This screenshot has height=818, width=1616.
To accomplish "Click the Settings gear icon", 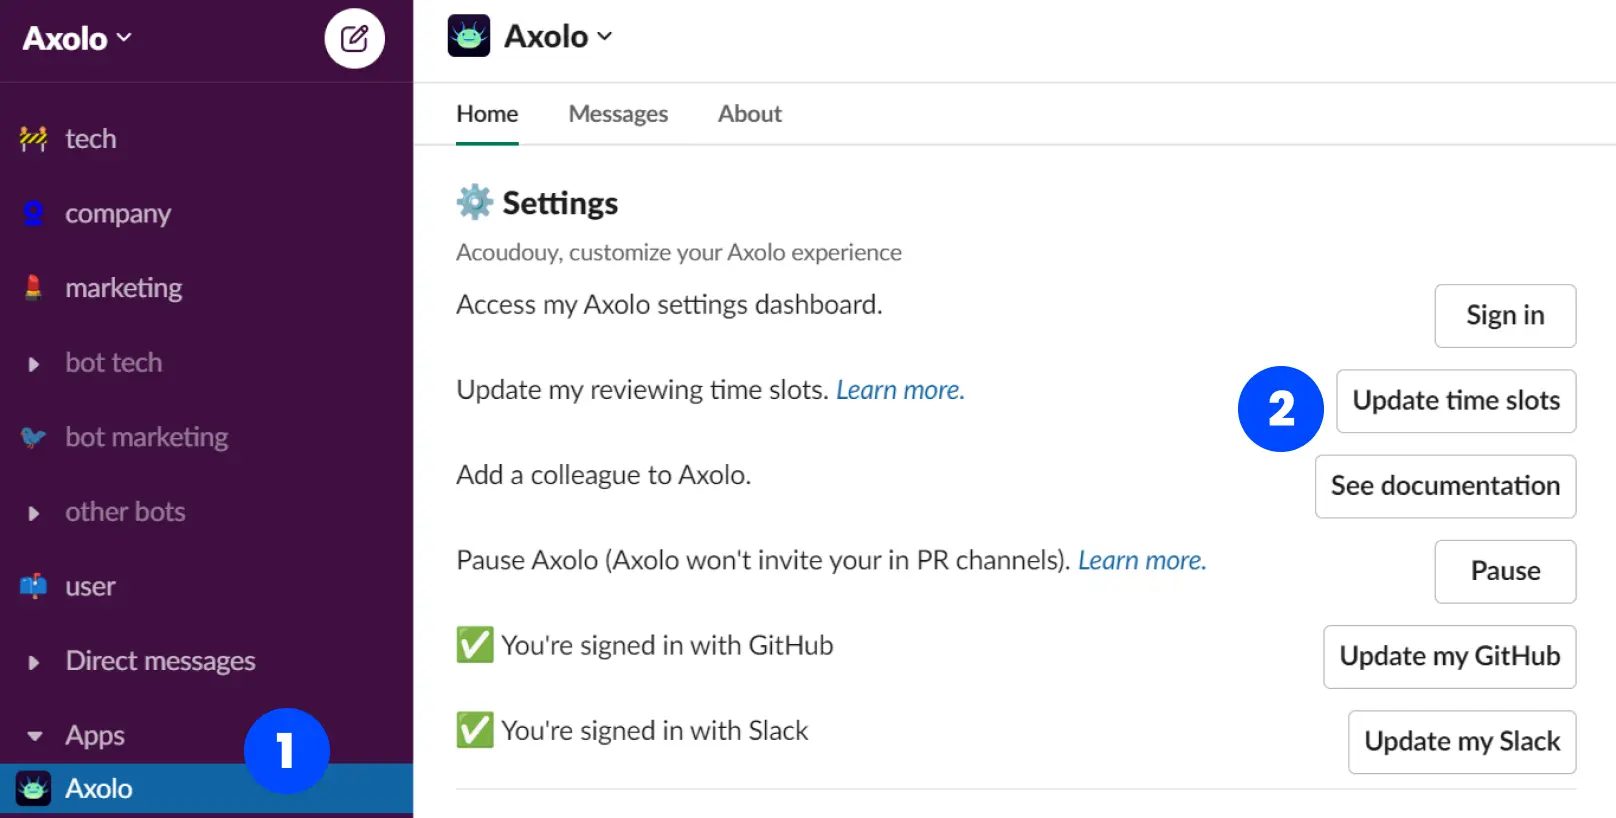I will (475, 202).
